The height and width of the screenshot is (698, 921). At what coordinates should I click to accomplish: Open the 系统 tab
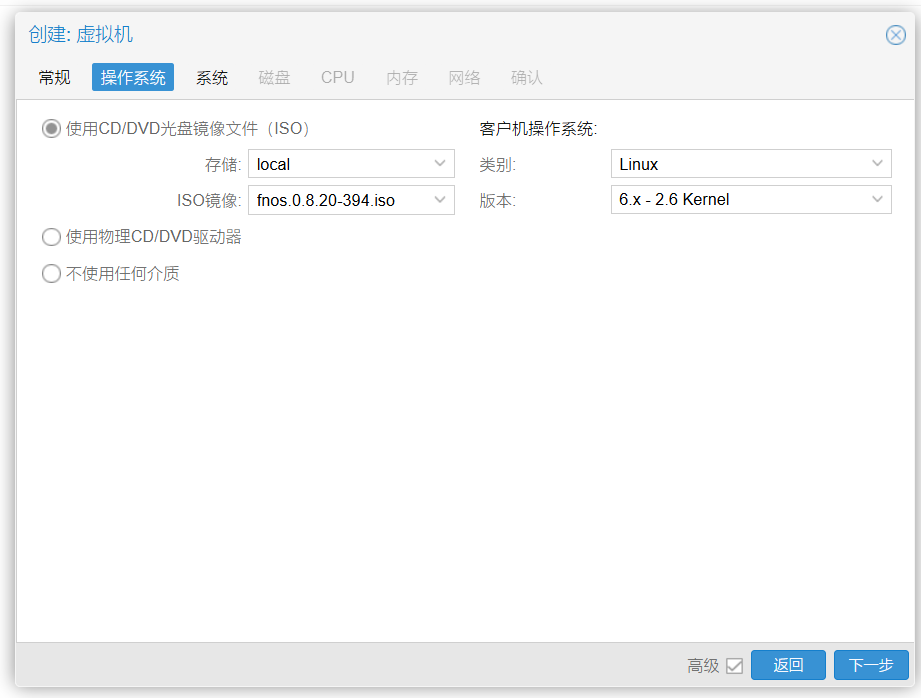pos(212,78)
